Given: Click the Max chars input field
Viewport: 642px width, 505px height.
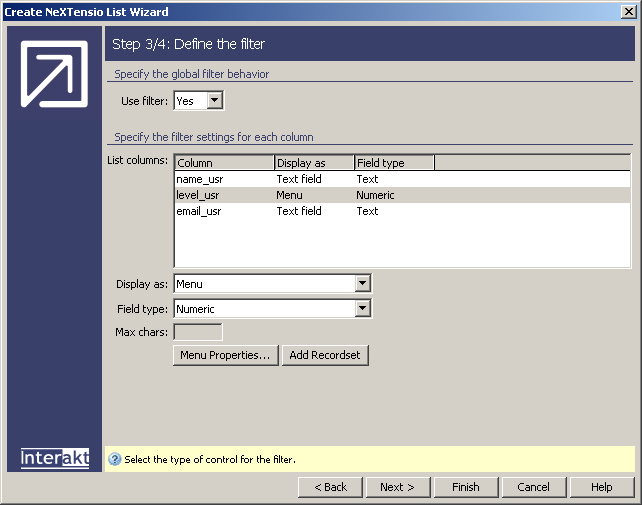Looking at the screenshot, I should tap(198, 332).
